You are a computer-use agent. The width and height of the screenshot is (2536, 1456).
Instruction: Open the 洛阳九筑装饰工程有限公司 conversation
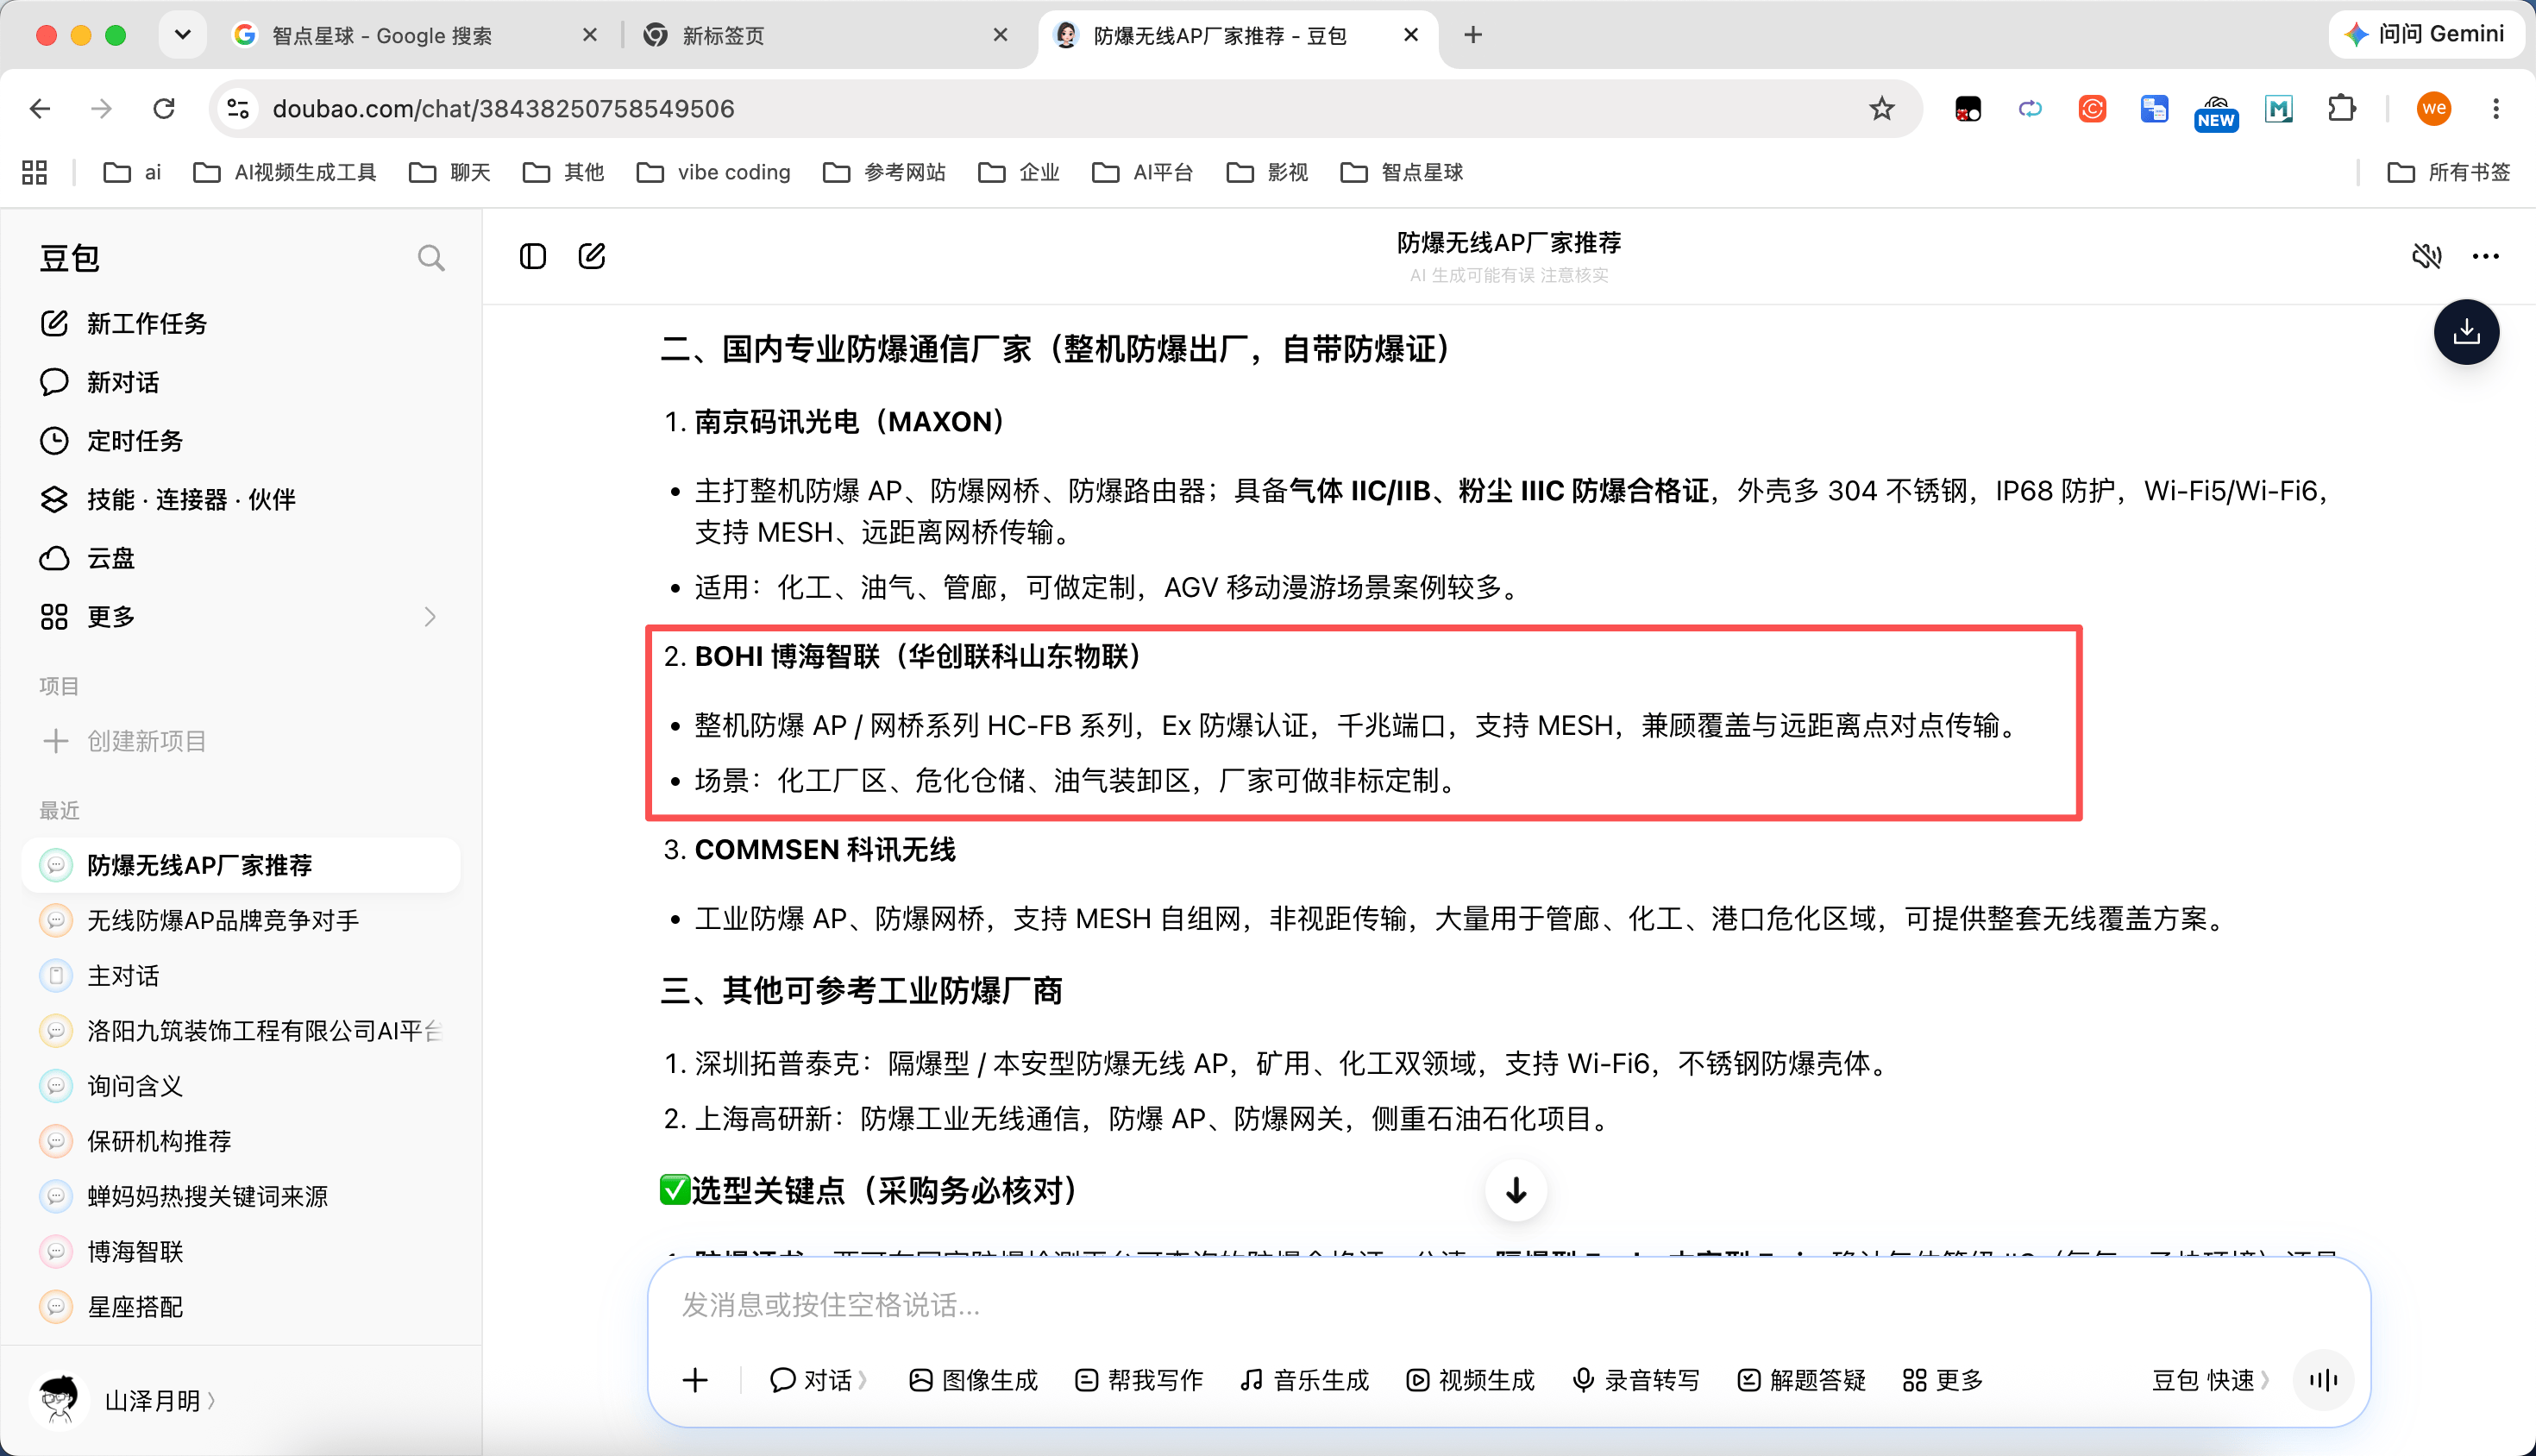coord(240,1031)
